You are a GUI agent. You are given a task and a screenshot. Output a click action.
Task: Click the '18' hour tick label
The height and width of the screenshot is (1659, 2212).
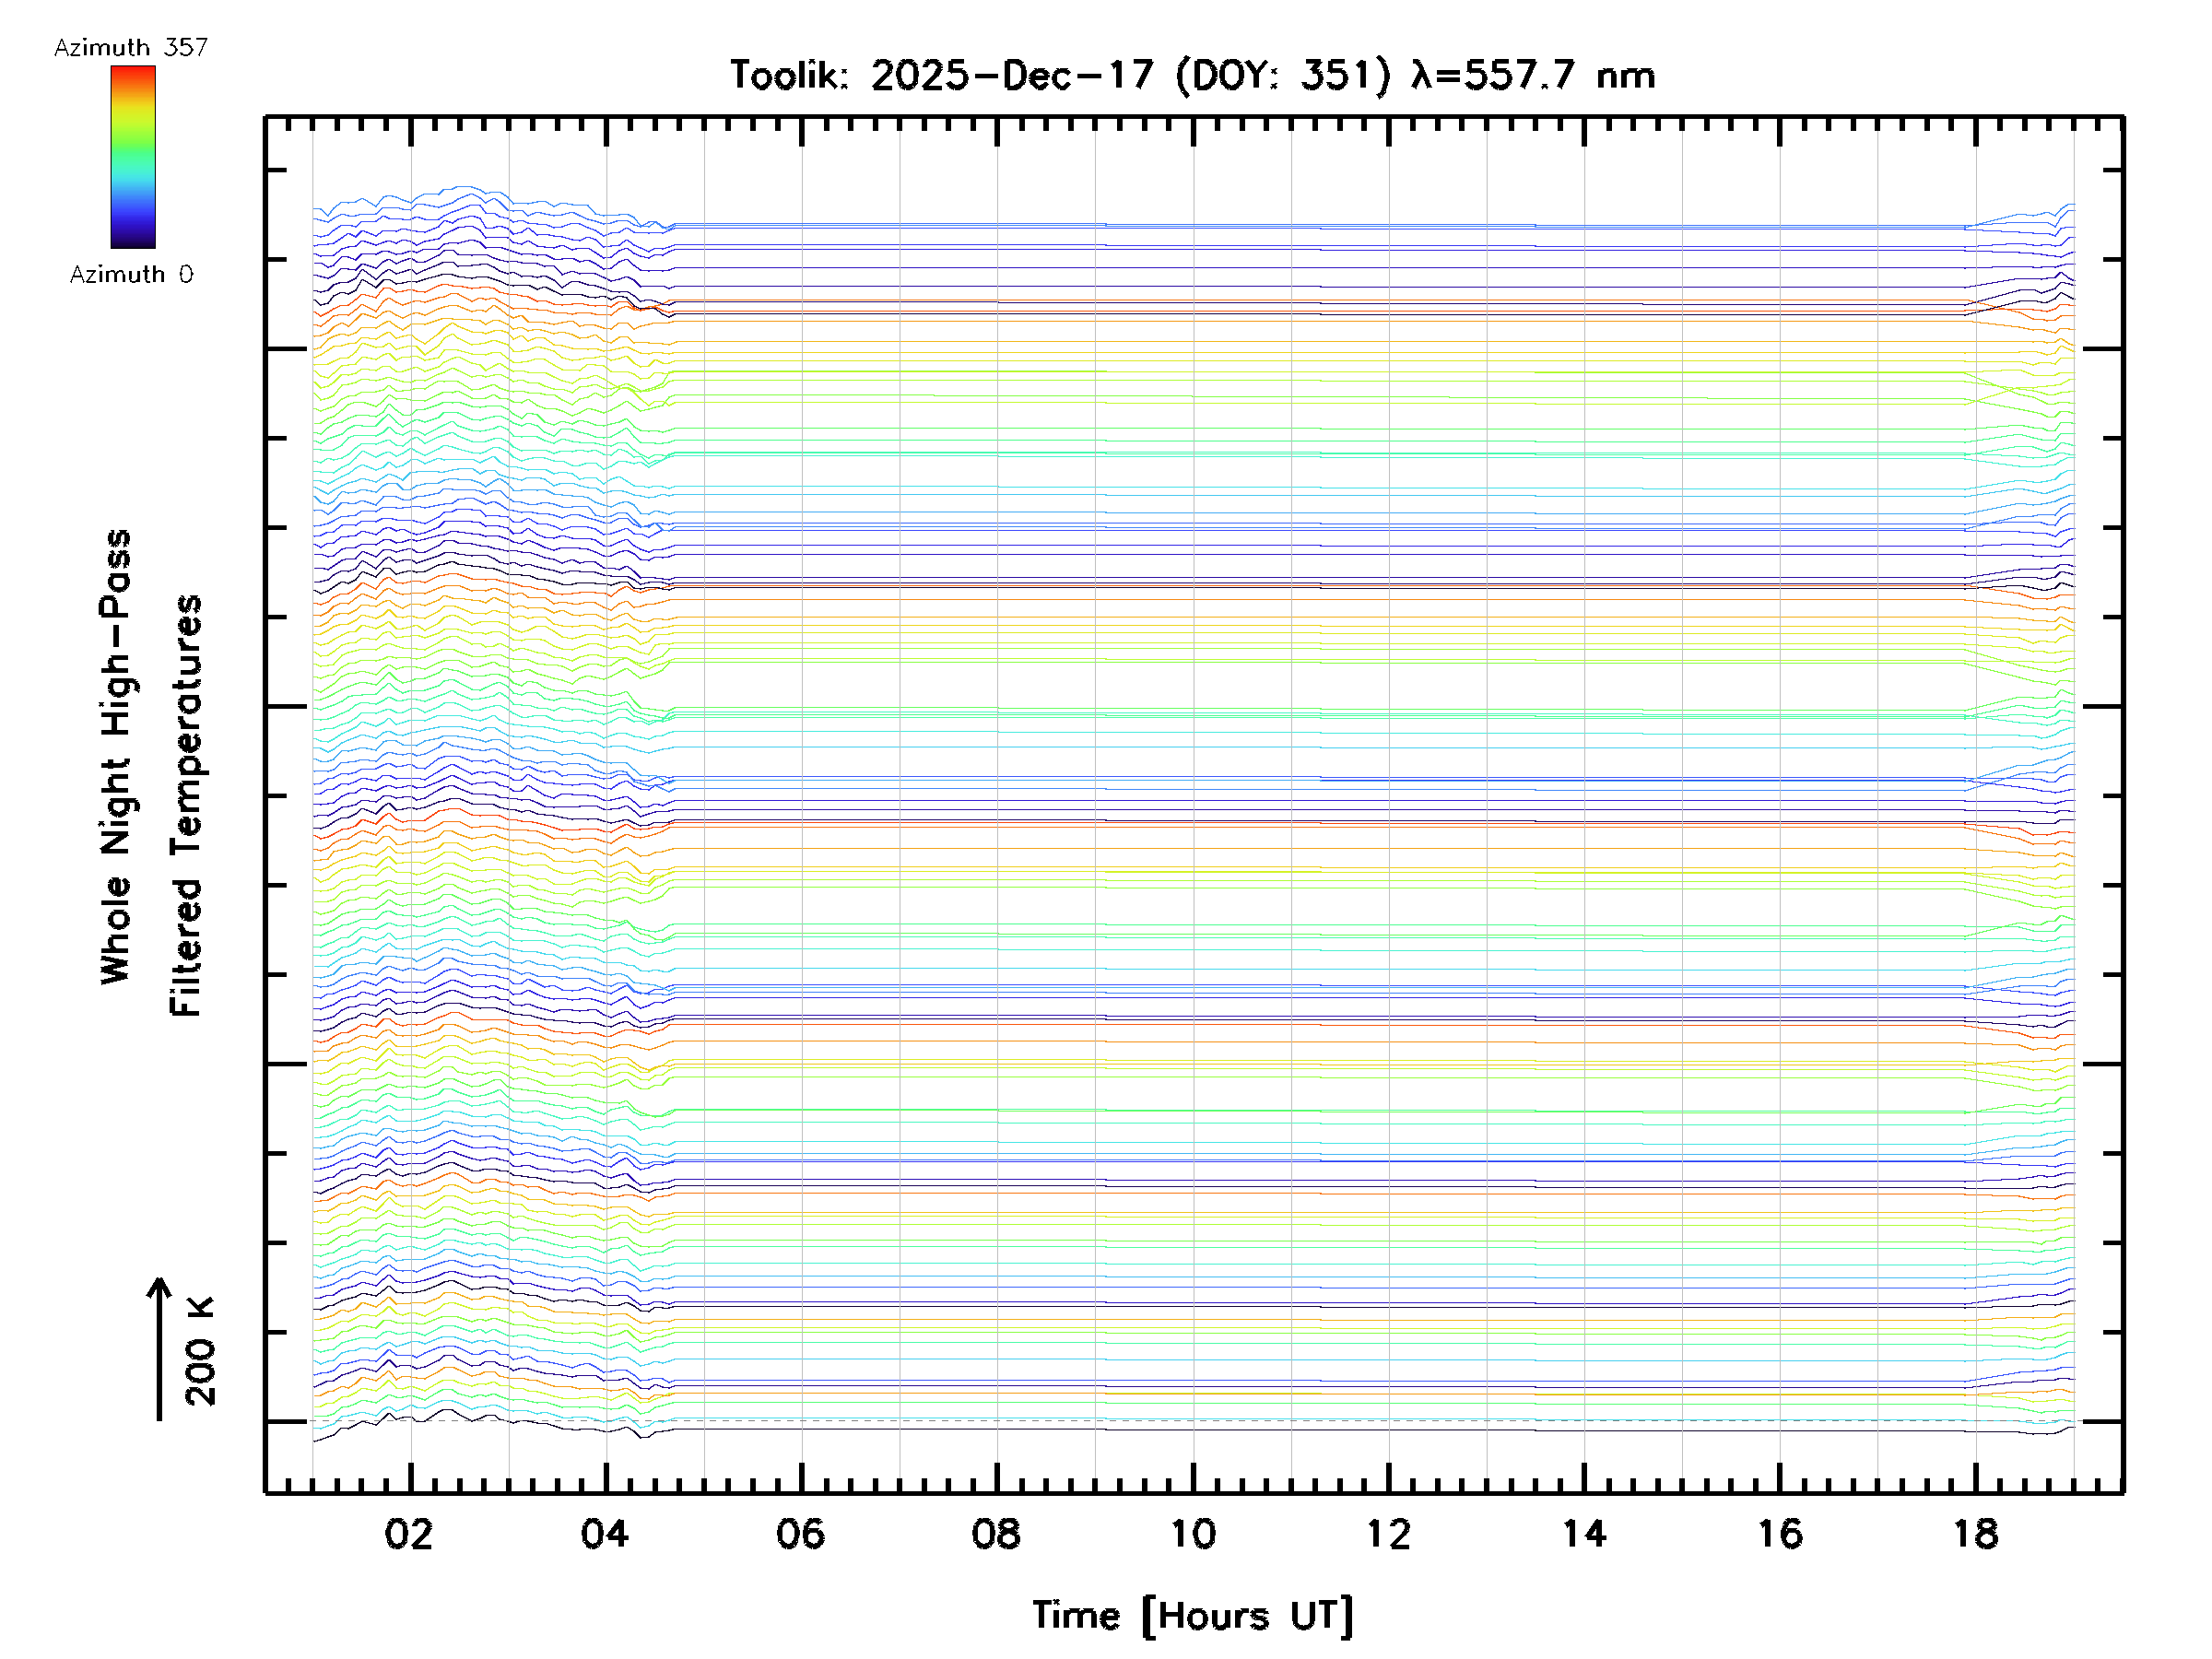click(x=1975, y=1534)
